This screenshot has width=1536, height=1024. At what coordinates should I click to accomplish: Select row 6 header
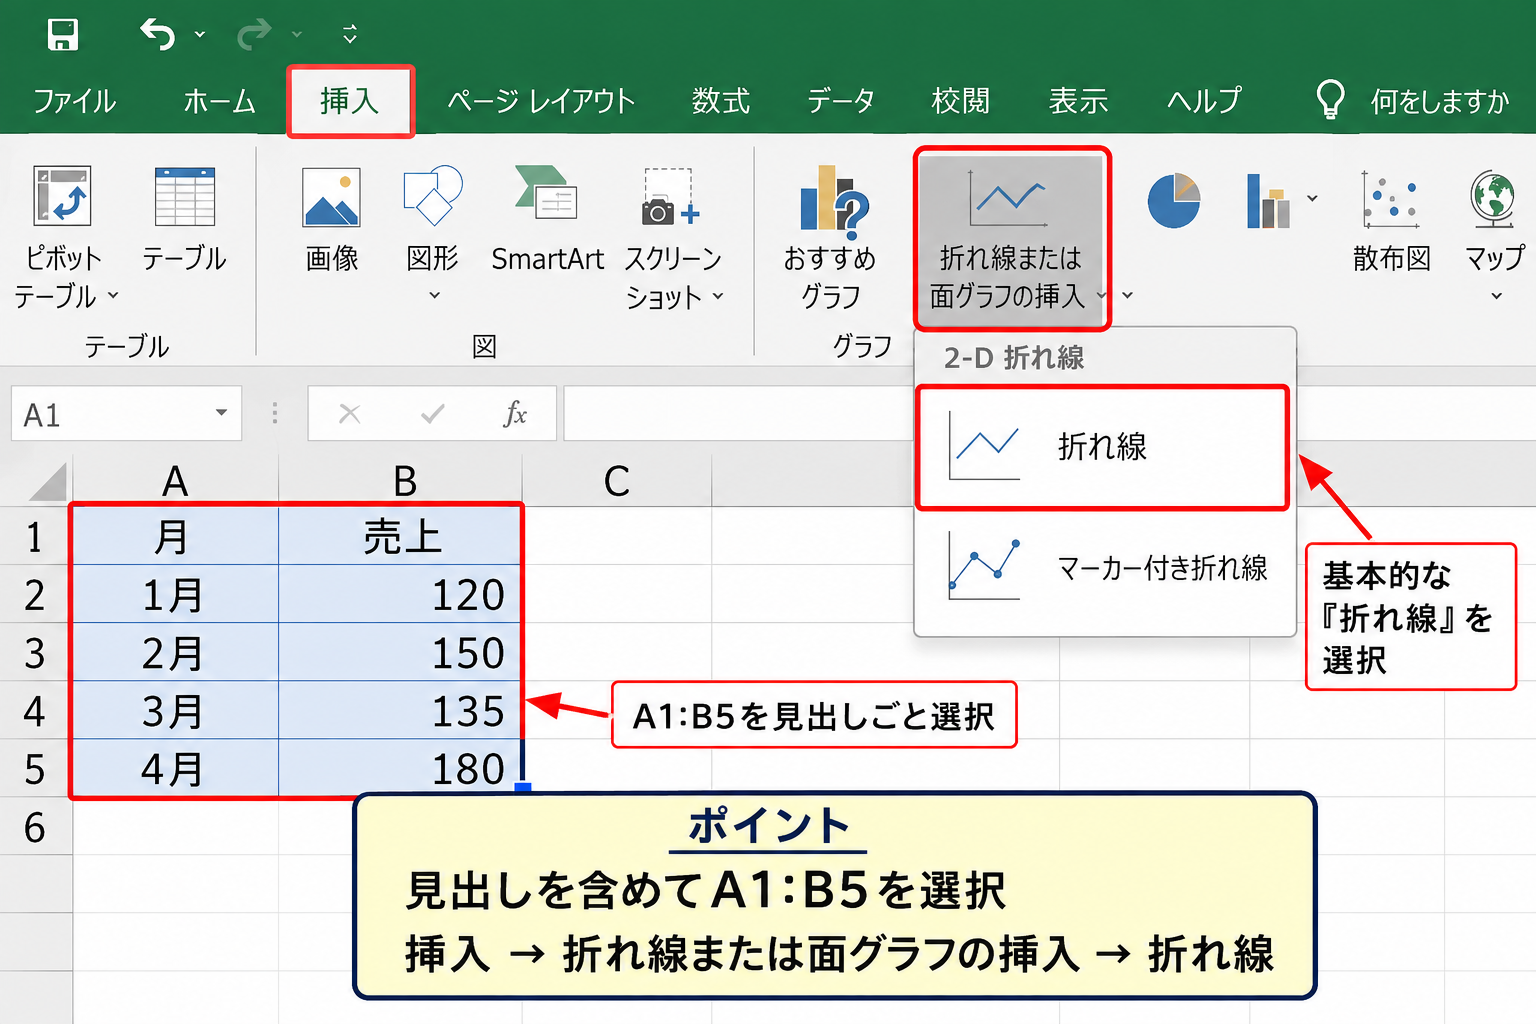[35, 827]
